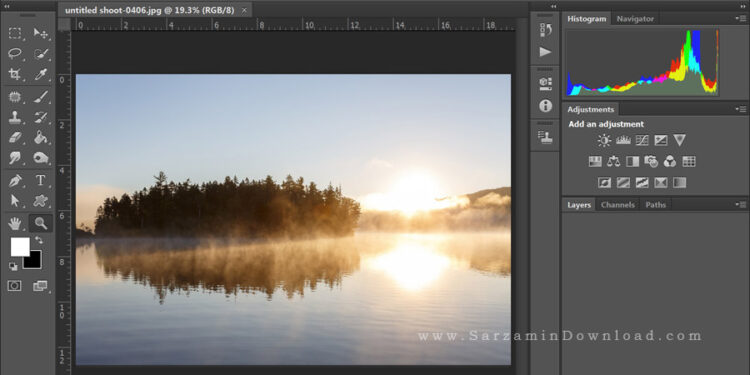Switch to the Navigator tab
Screen dimensions: 750x375
635,19
